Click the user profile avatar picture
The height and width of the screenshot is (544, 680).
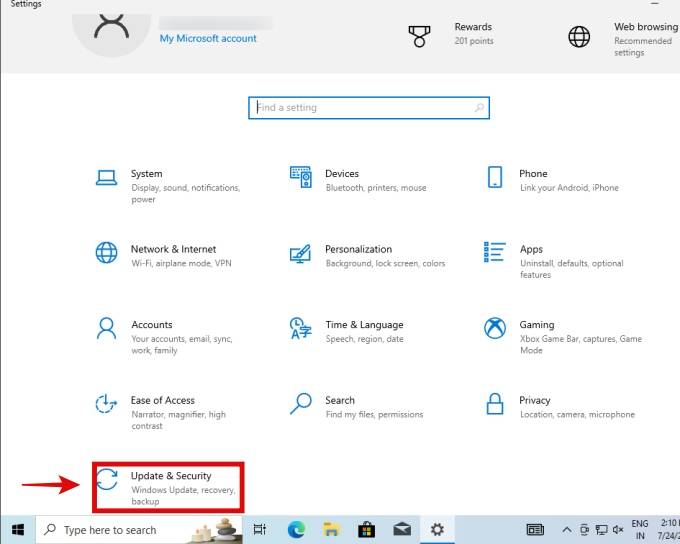[112, 35]
